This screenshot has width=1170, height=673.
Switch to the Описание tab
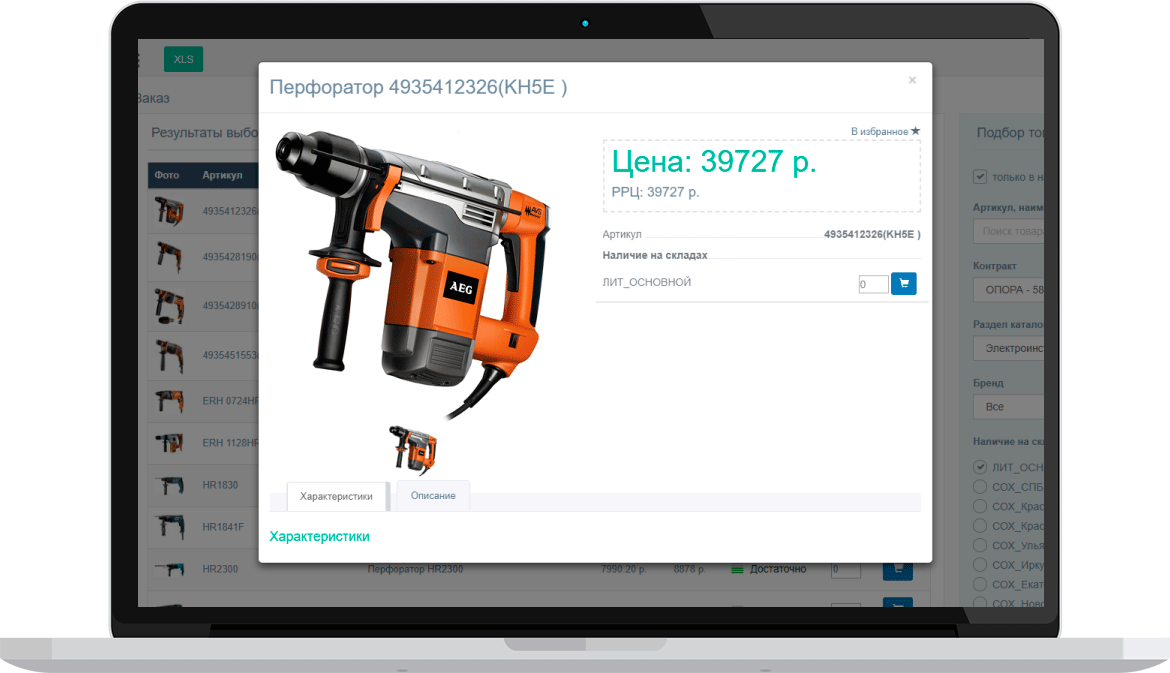tap(433, 495)
